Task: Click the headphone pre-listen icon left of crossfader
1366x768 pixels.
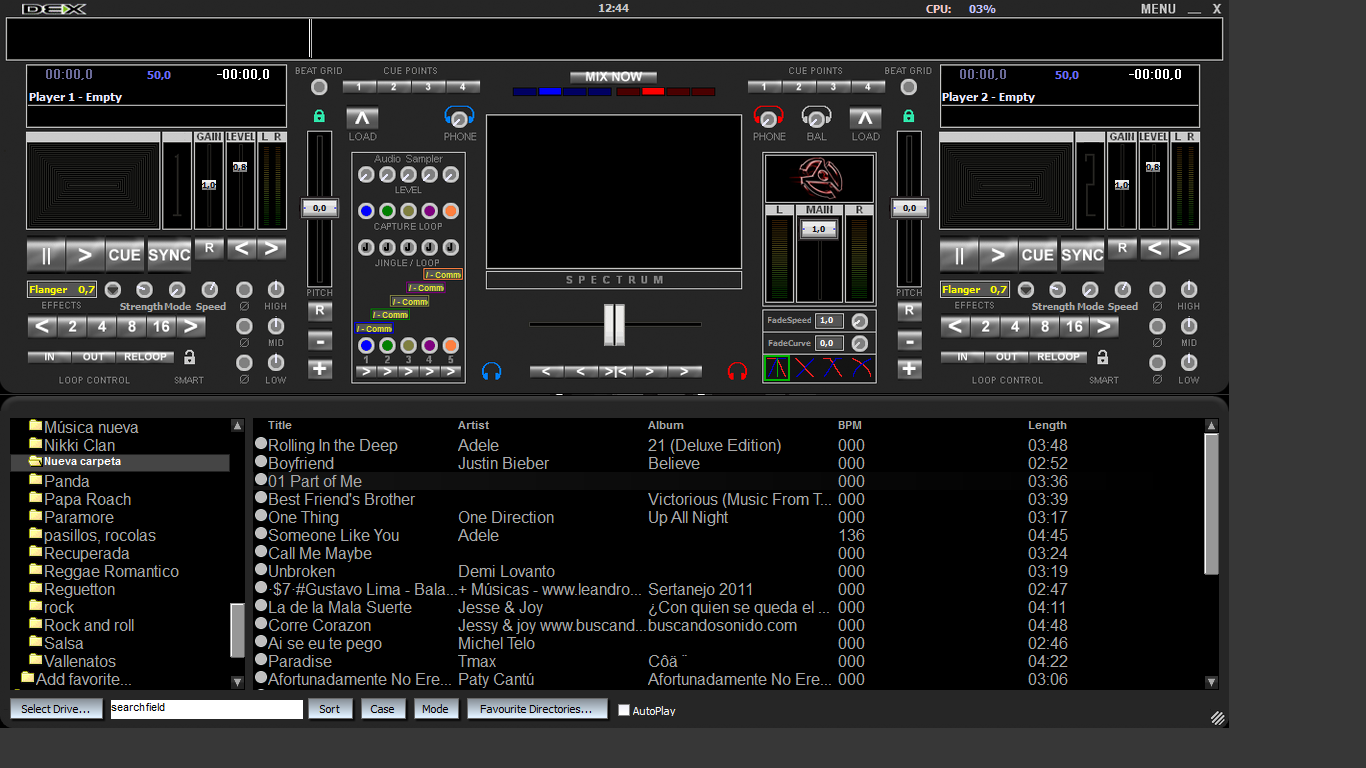Action: [491, 370]
